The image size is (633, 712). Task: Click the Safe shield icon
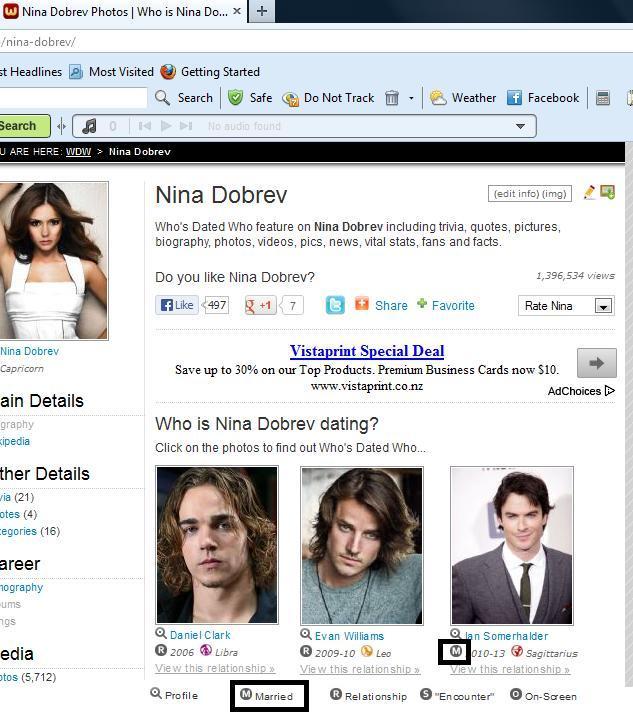235,98
